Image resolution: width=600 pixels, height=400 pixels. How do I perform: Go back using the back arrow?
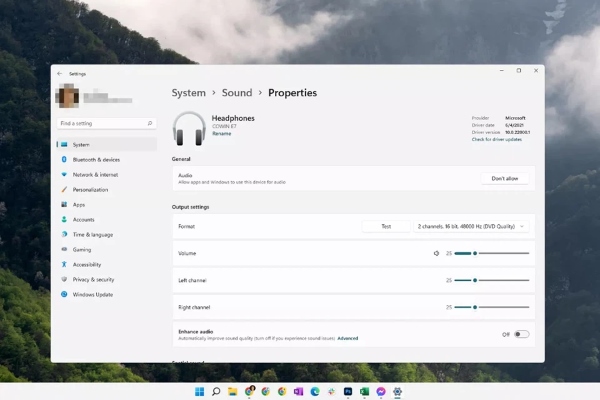point(59,73)
